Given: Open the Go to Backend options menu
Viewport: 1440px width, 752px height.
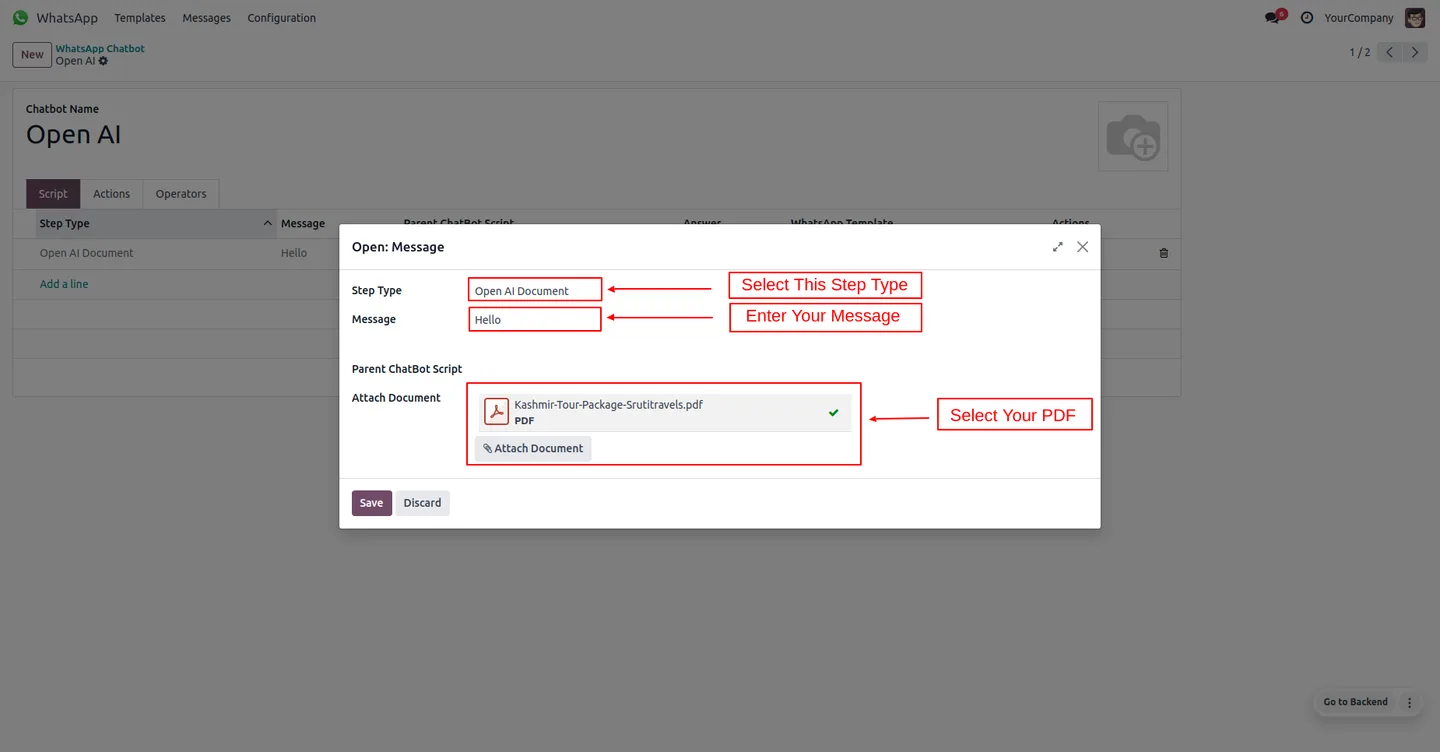Looking at the screenshot, I should [1409, 702].
